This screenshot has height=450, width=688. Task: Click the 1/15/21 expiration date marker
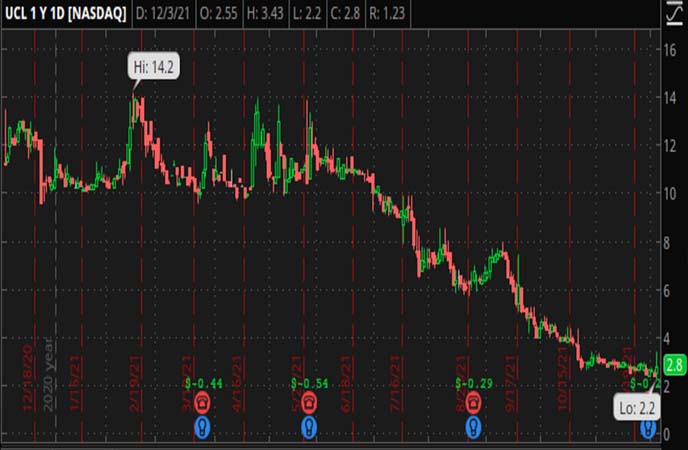(75, 383)
